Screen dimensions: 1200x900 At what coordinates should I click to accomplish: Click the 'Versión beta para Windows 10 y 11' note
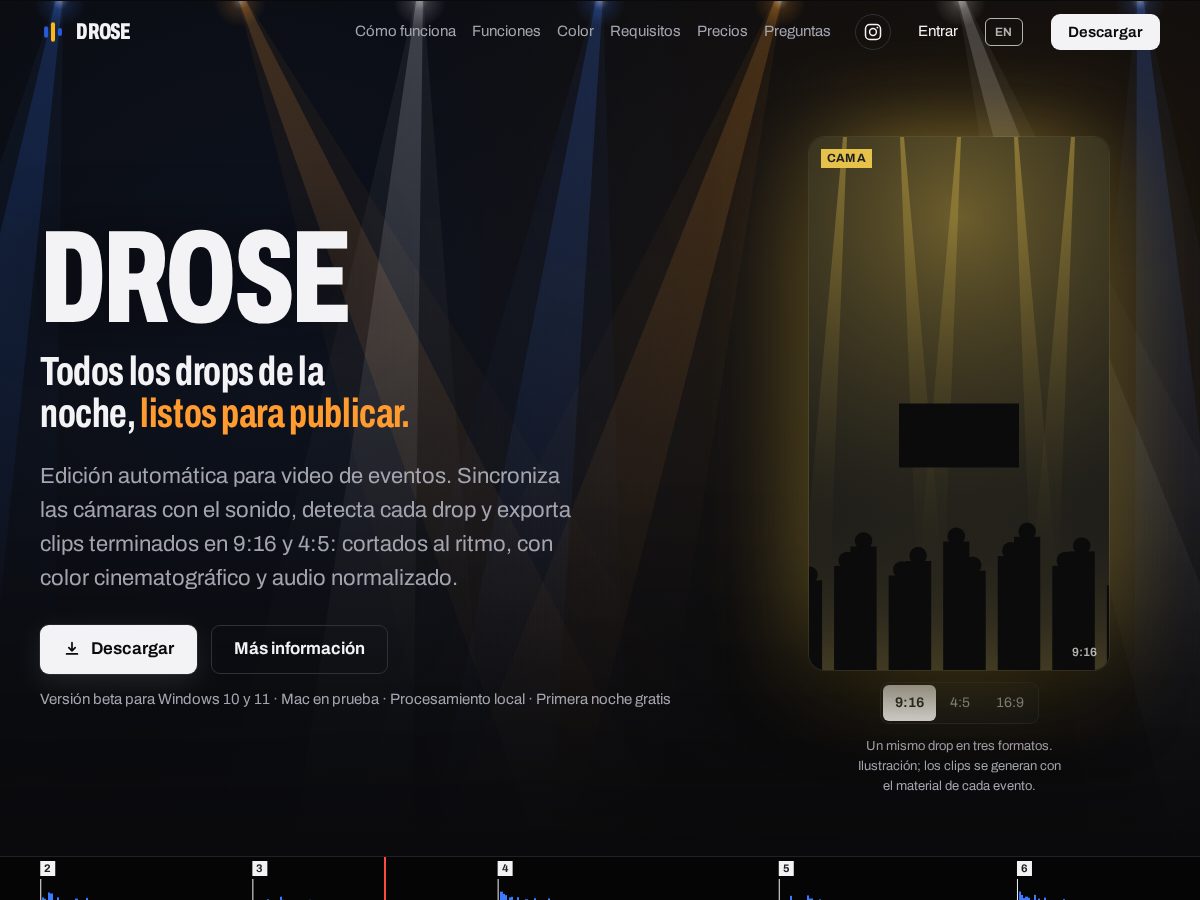point(155,699)
